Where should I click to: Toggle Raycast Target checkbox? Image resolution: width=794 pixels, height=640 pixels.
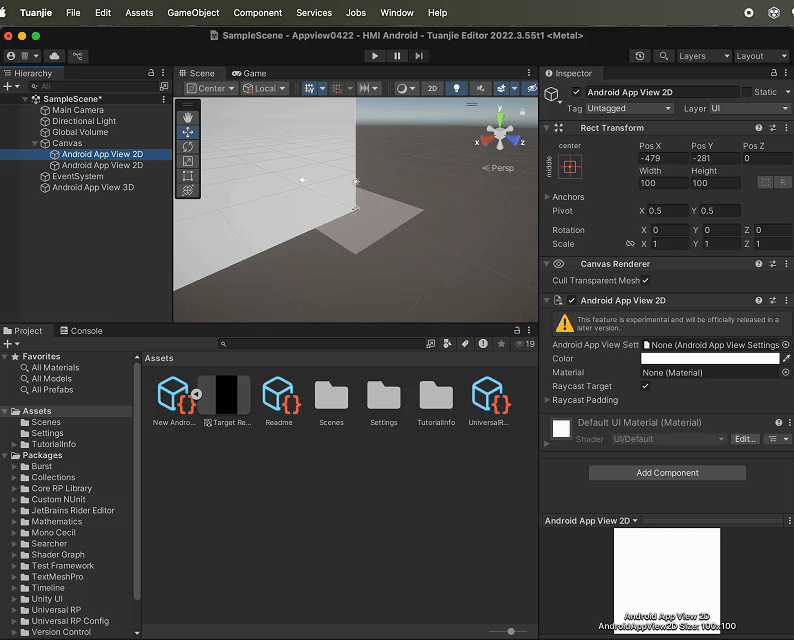645,386
